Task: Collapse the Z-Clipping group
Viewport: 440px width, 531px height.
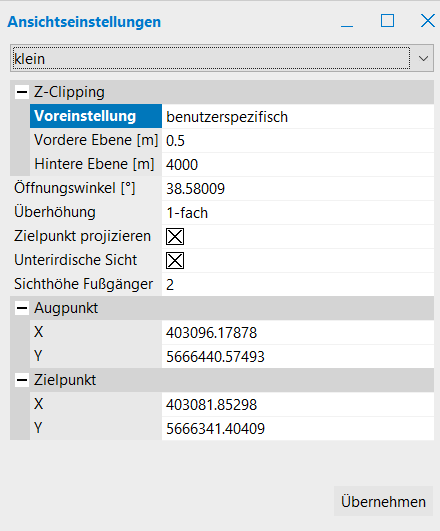Action: [22, 92]
